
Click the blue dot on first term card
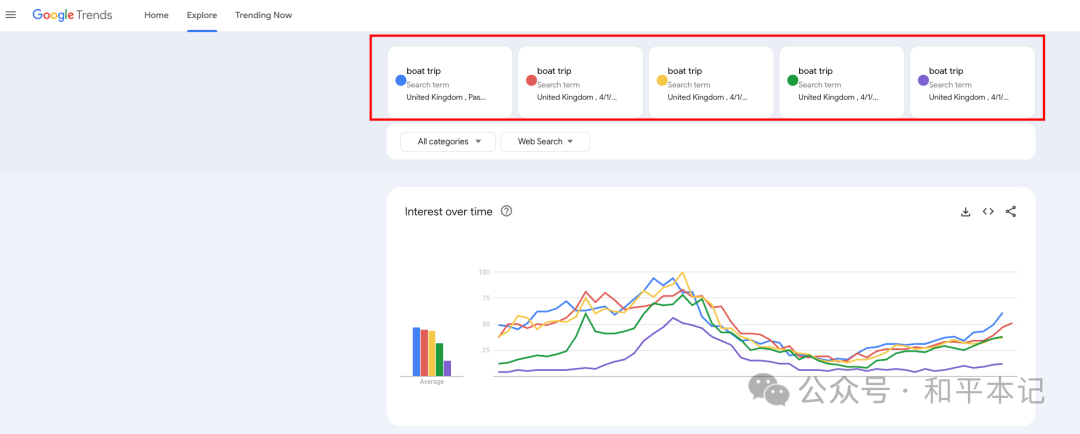pyautogui.click(x=400, y=81)
